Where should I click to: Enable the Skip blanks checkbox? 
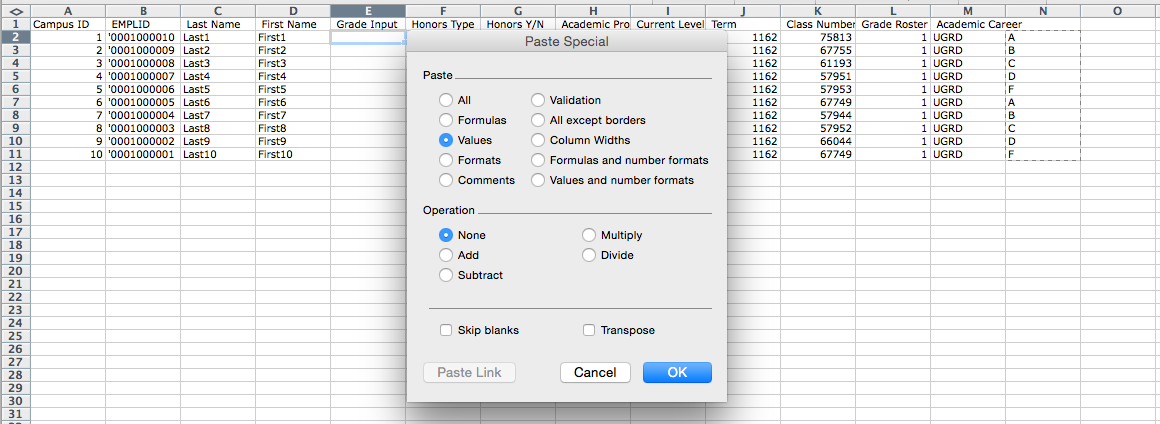tap(446, 330)
